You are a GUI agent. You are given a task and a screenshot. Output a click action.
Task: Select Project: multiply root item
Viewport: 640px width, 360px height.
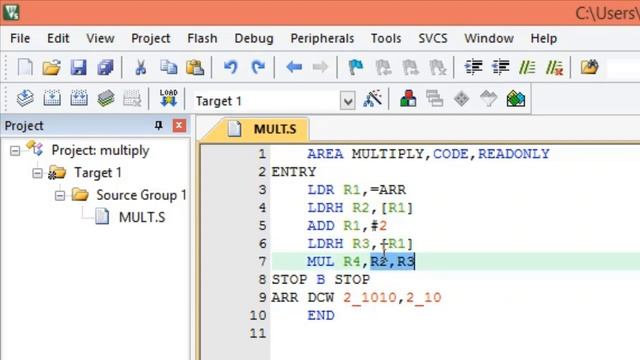pyautogui.click(x=100, y=150)
